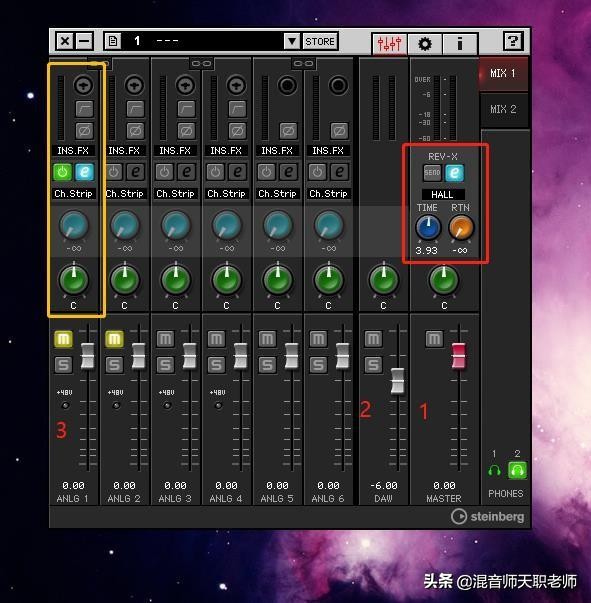Switch to the MIX 1 tab
The image size is (591, 603).
tap(503, 73)
